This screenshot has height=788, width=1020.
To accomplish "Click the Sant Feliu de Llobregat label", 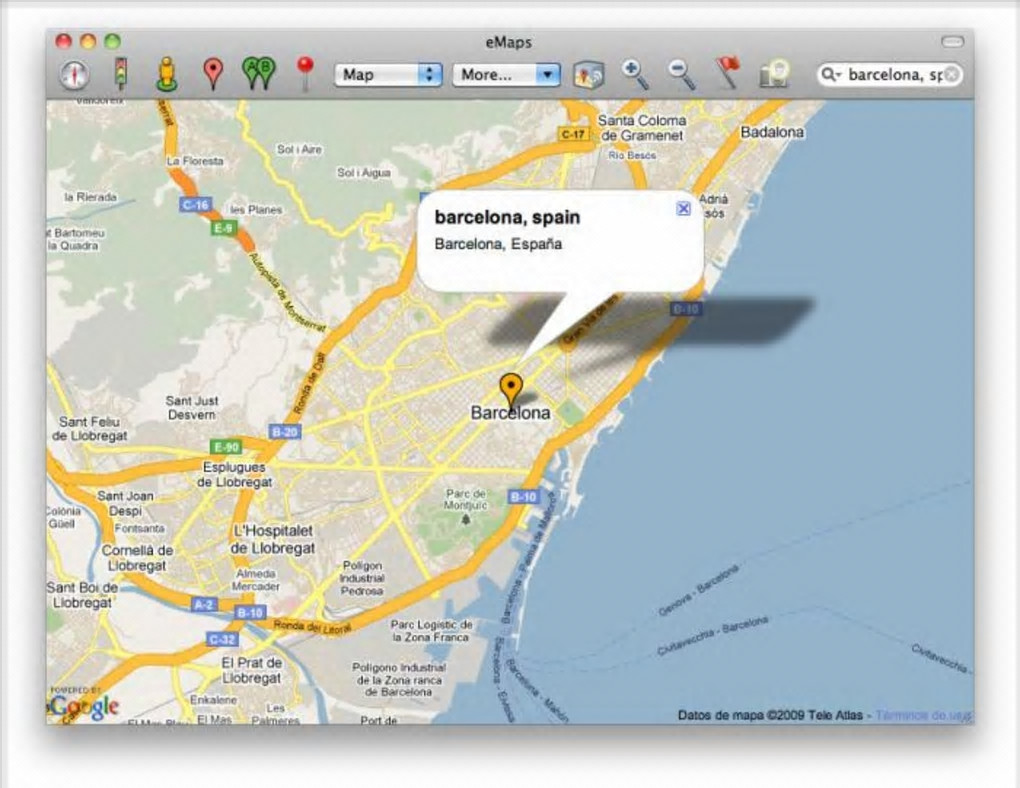I will pyautogui.click(x=90, y=429).
